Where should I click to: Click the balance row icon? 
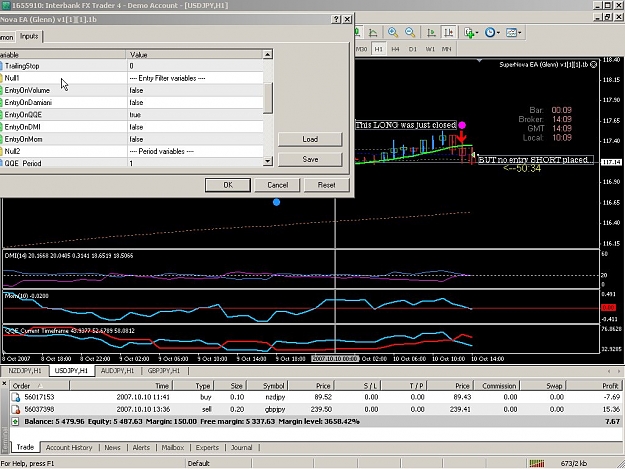16,422
